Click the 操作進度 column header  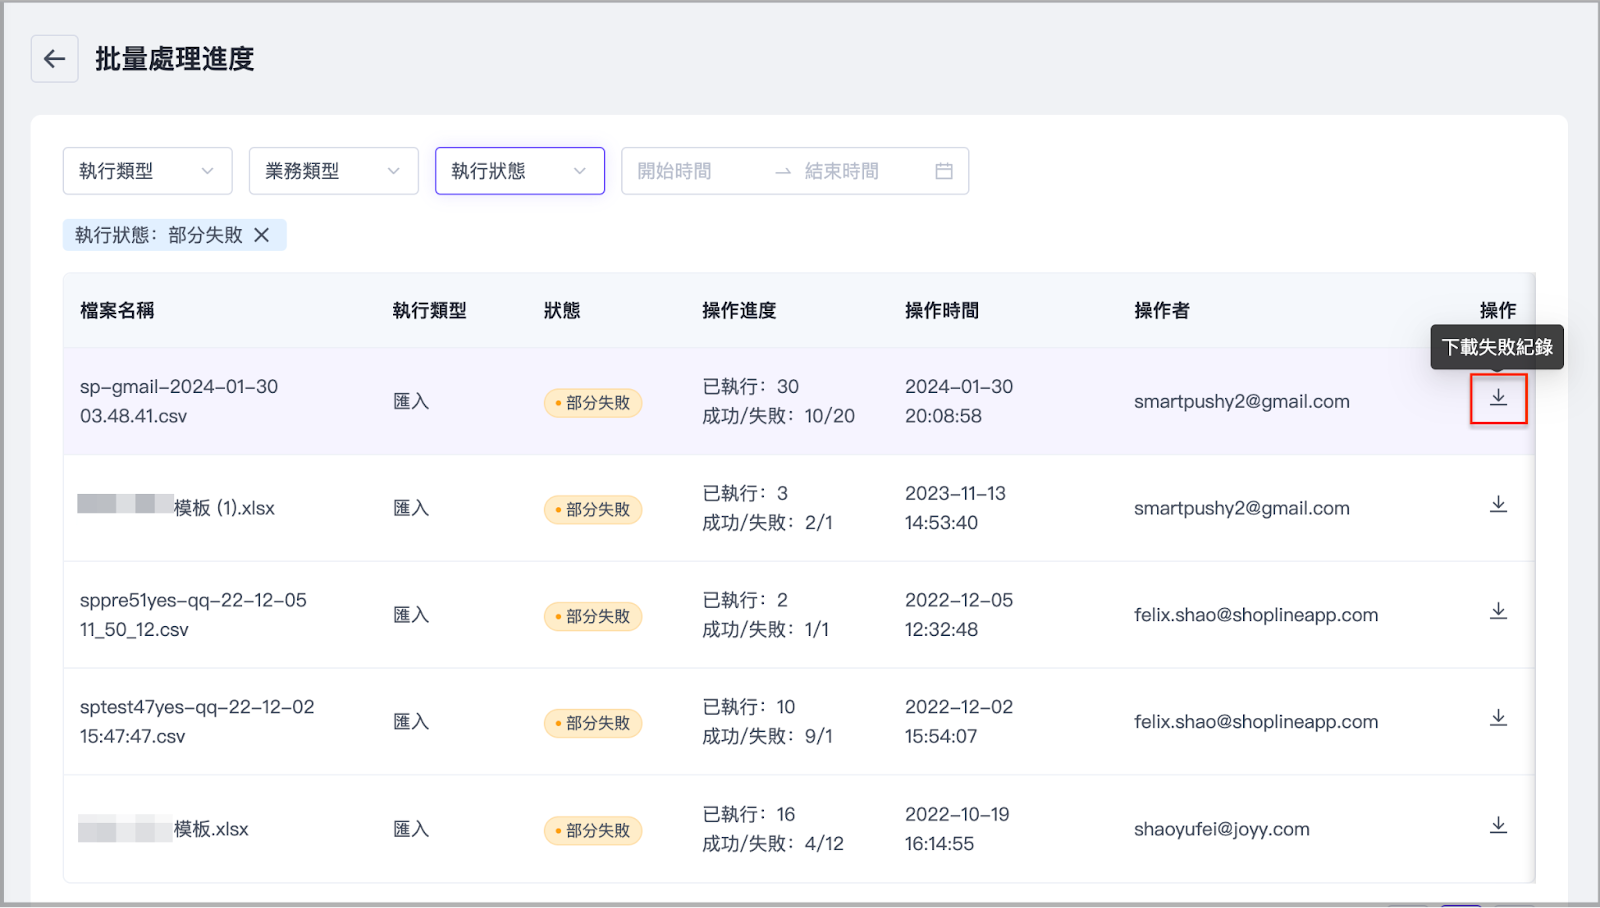[739, 311]
